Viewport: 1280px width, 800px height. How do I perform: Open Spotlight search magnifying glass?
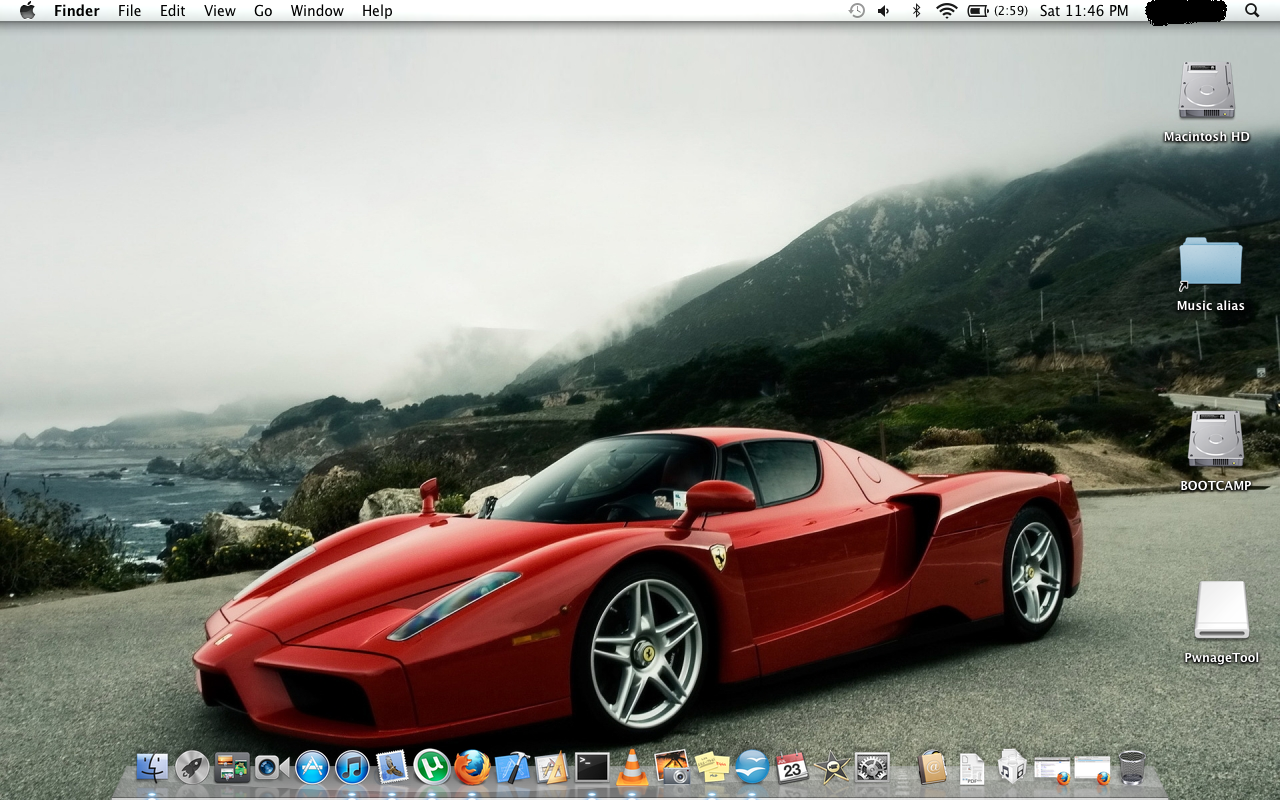coord(1252,11)
